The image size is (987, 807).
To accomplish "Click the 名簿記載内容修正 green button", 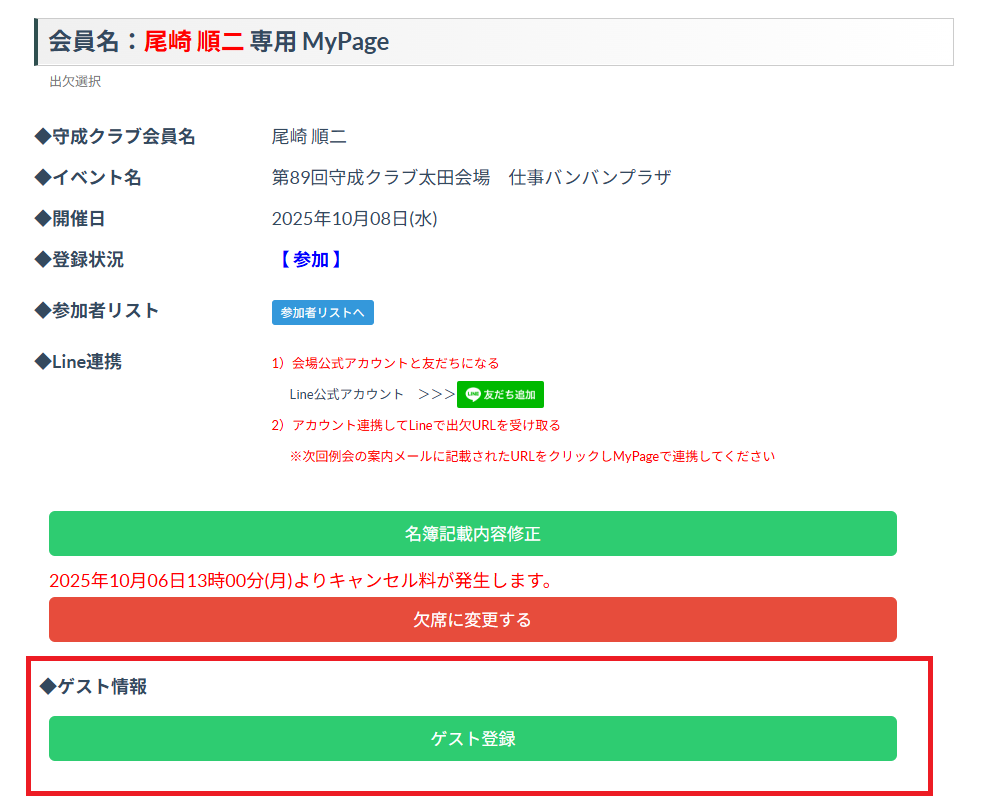I will (472, 534).
